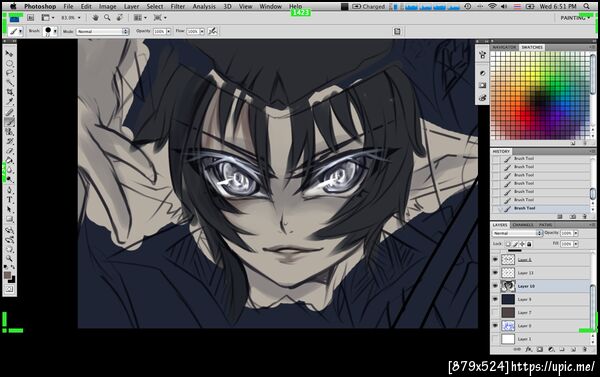Click Layer 9 dark blue thumbnail
Image resolution: width=600 pixels, height=377 pixels.
pyautogui.click(x=508, y=299)
